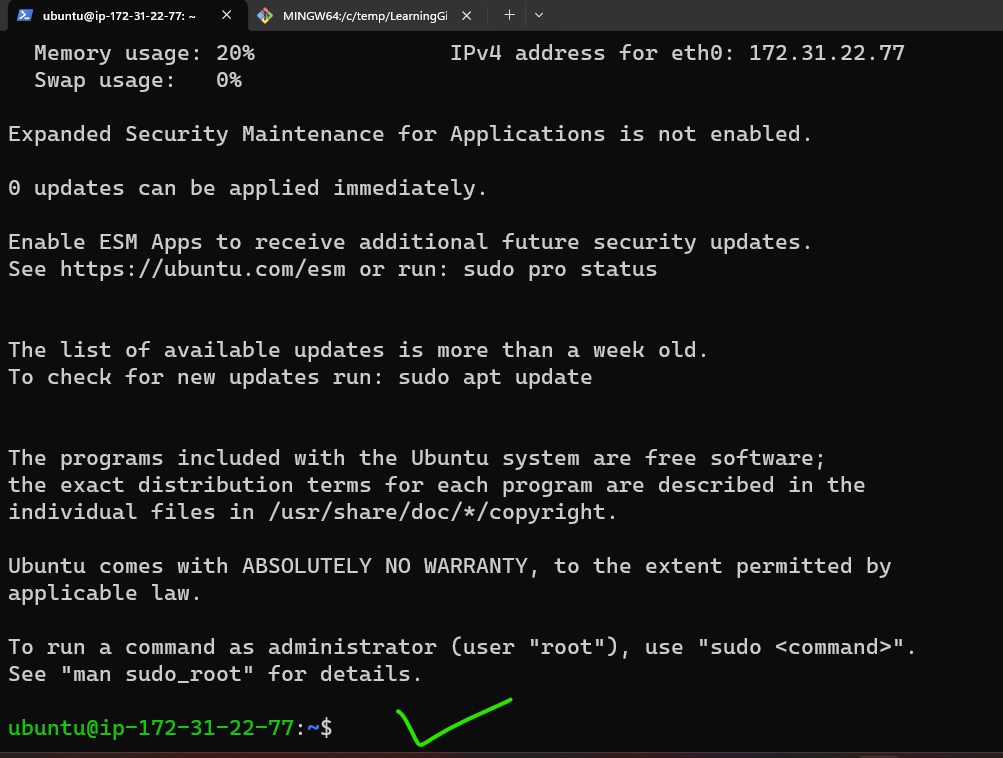Click the Git icon on the MINGW64 tab
This screenshot has width=1003, height=758.
pyautogui.click(x=265, y=16)
